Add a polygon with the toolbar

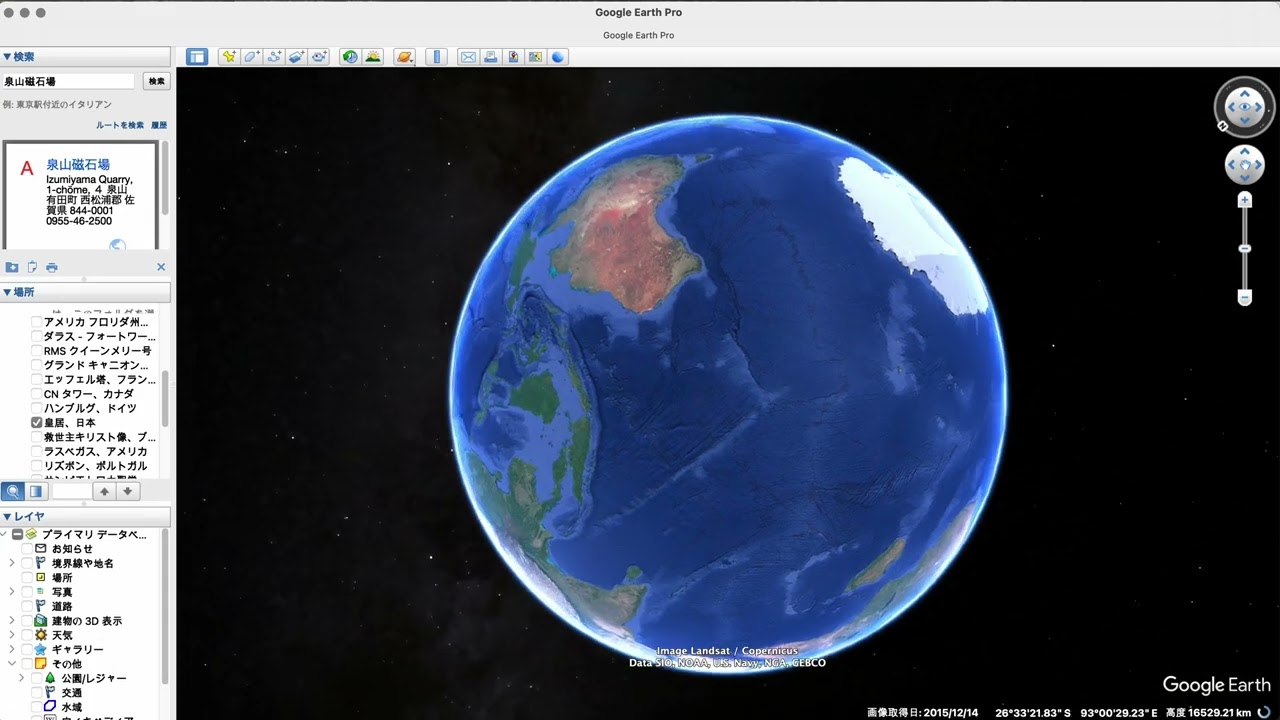point(251,57)
